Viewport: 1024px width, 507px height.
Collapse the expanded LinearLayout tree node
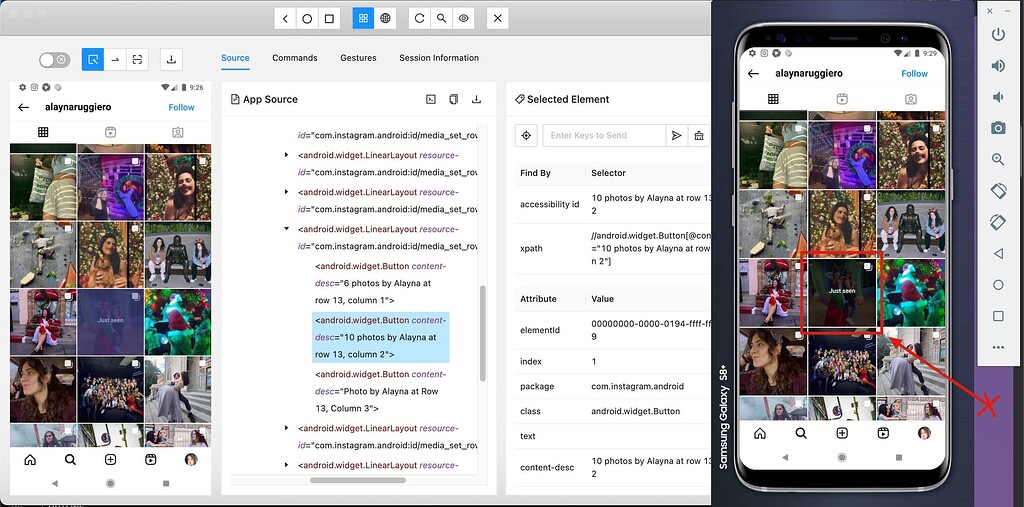coord(287,228)
